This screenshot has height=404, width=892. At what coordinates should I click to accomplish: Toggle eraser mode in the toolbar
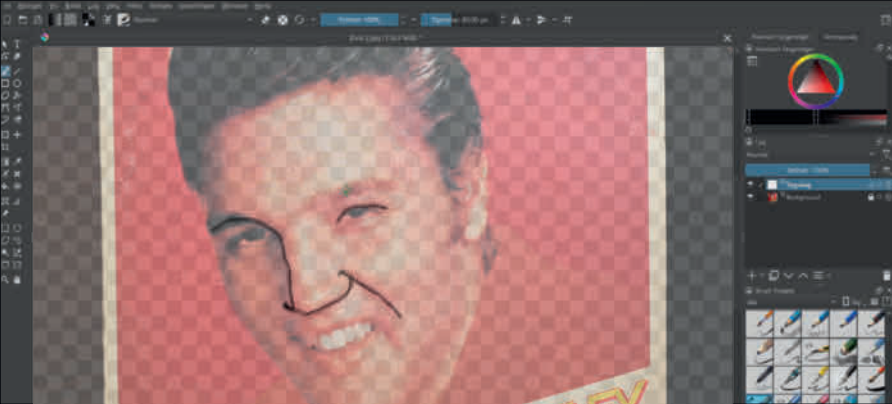click(265, 20)
